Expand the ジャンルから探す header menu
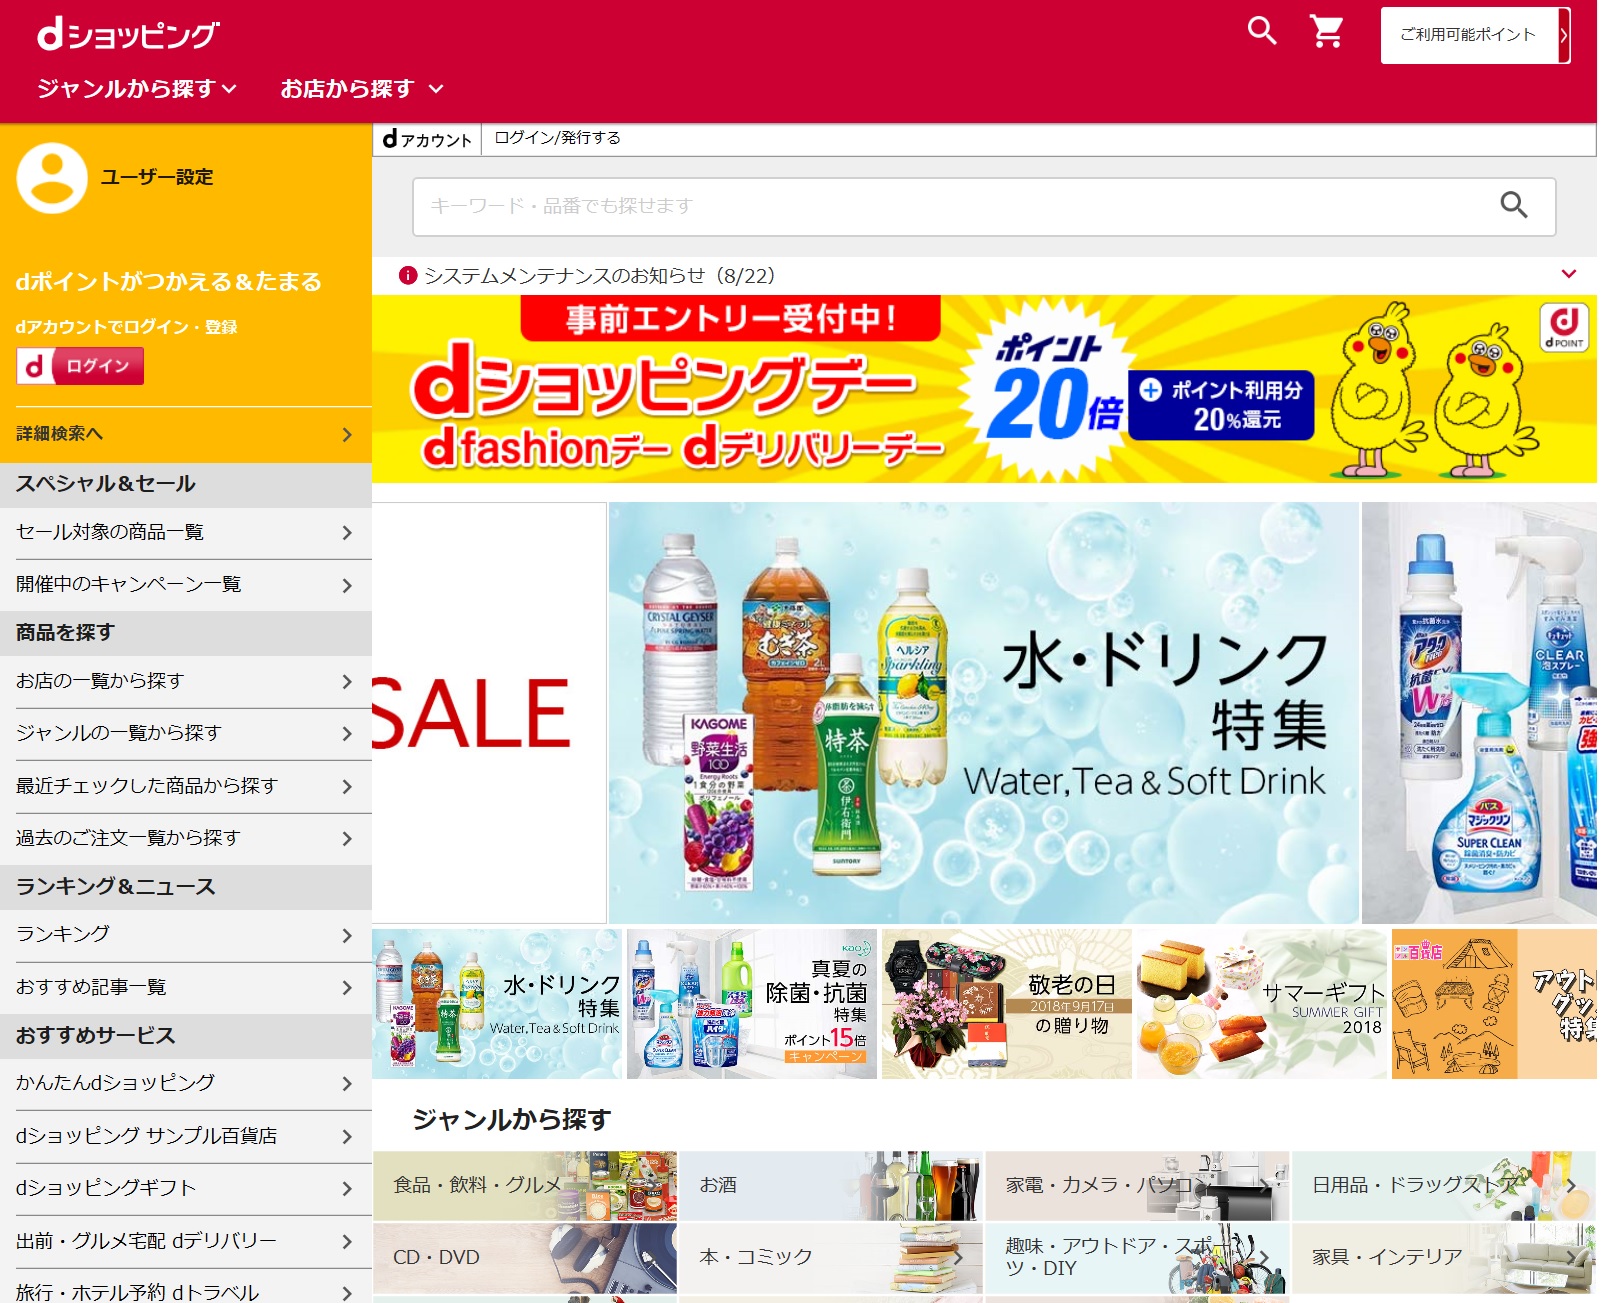 point(137,89)
